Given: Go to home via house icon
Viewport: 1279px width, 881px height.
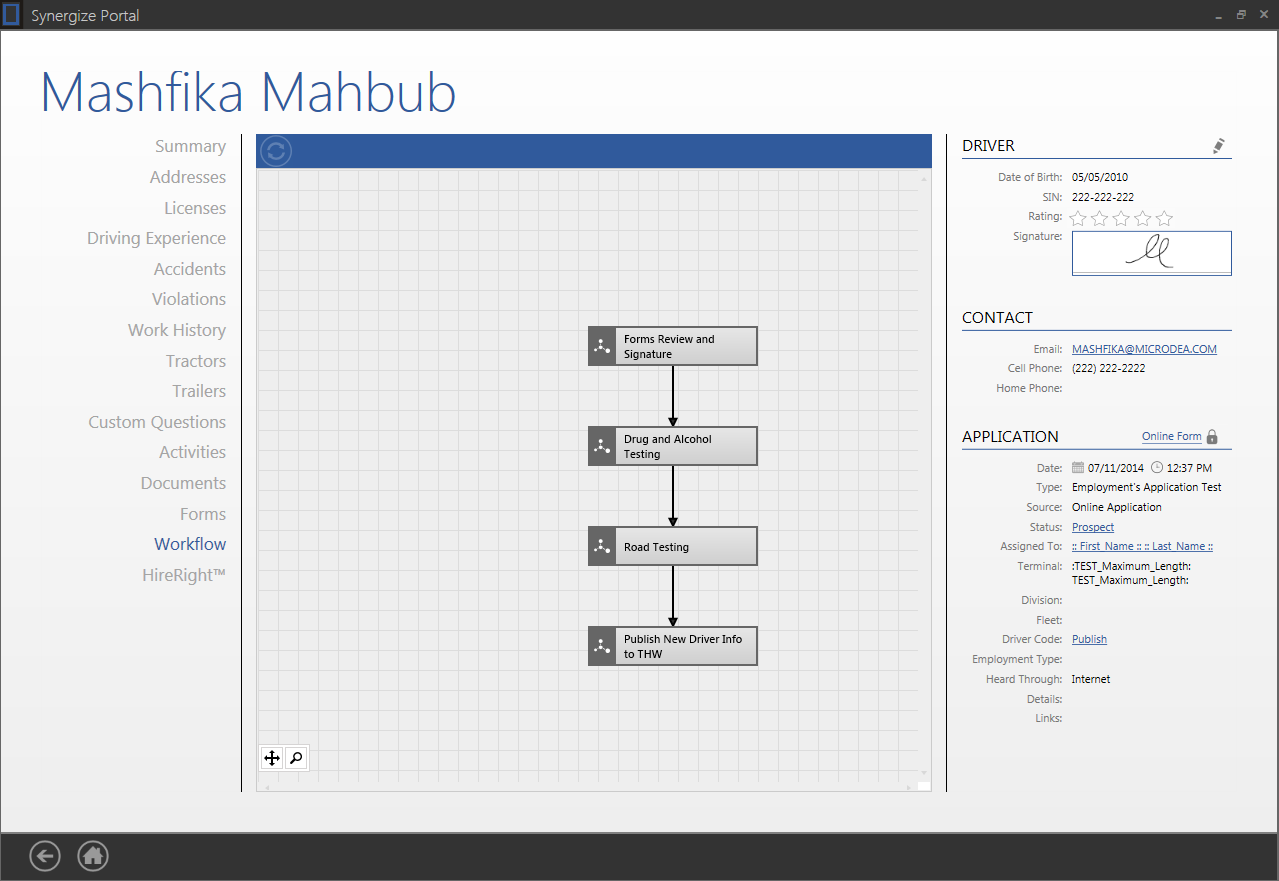Looking at the screenshot, I should pyautogui.click(x=93, y=856).
